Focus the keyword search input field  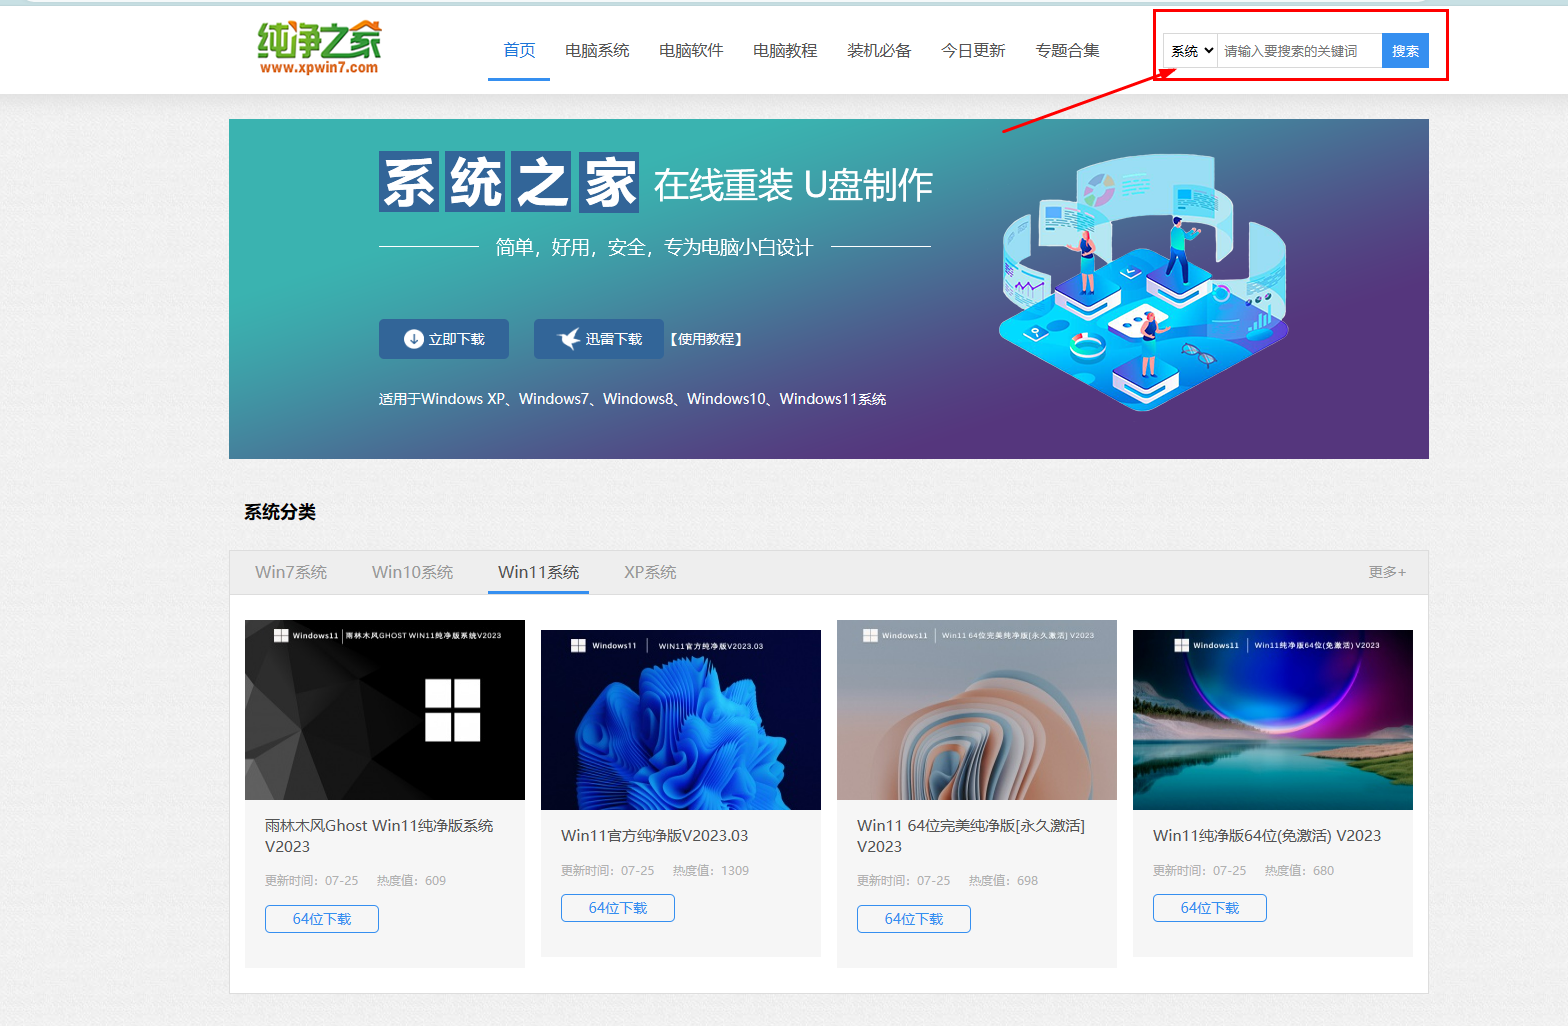(1299, 51)
